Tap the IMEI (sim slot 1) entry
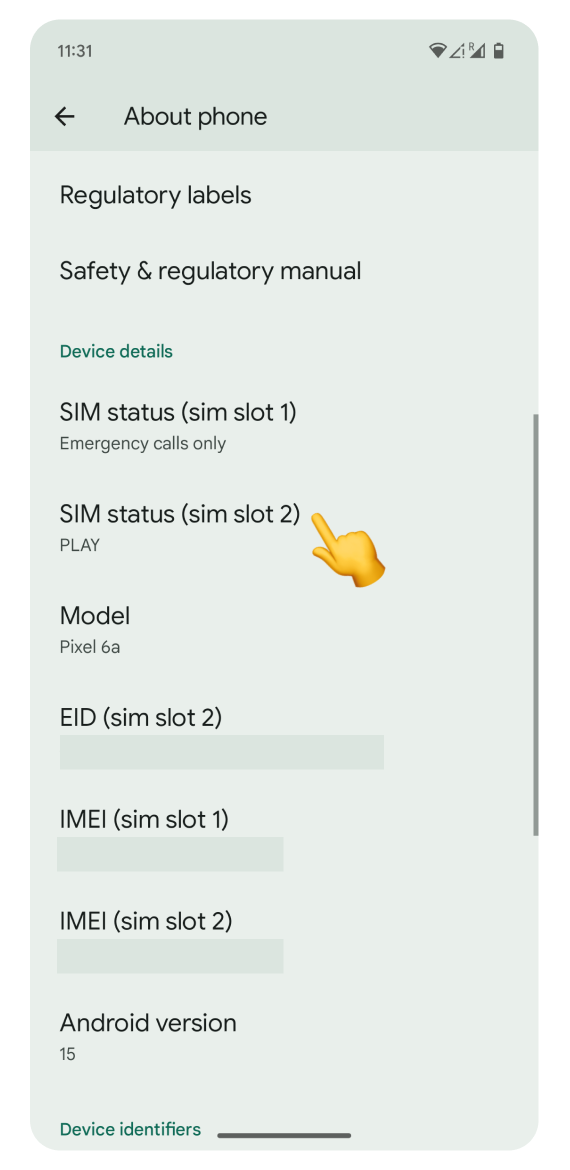The height and width of the screenshot is (1170, 570). pos(284,839)
